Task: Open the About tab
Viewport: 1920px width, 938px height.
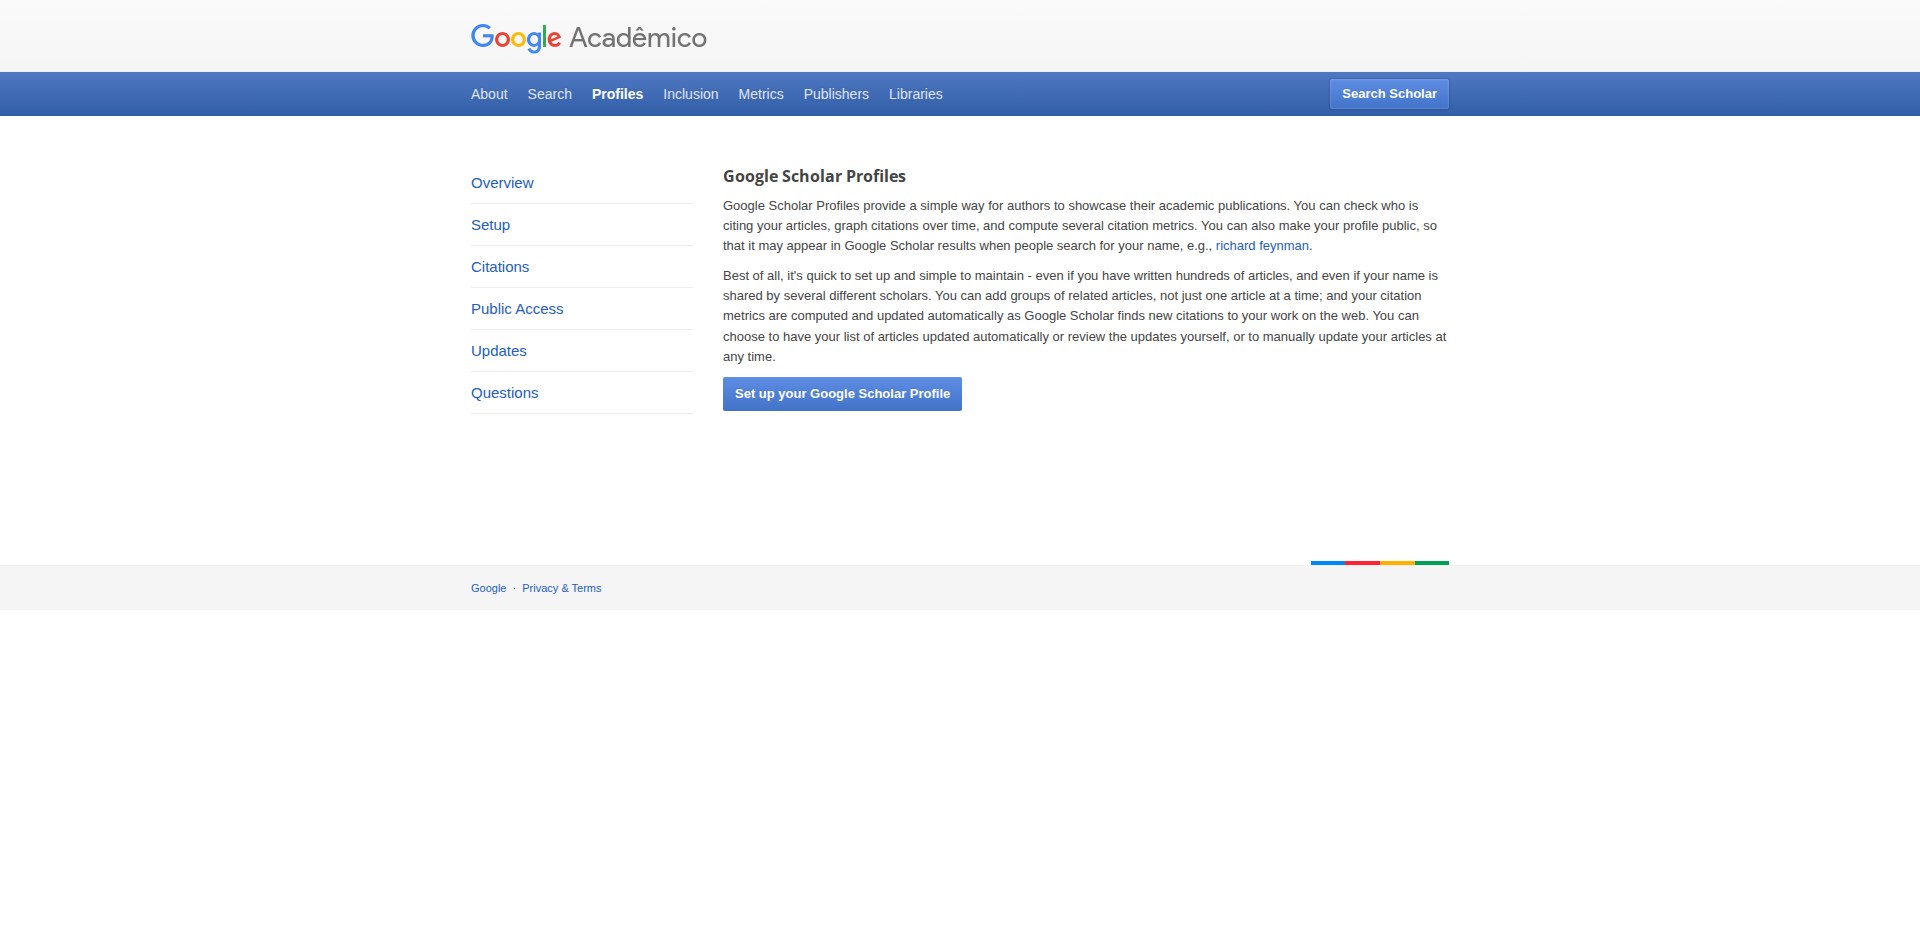Action: tap(489, 94)
